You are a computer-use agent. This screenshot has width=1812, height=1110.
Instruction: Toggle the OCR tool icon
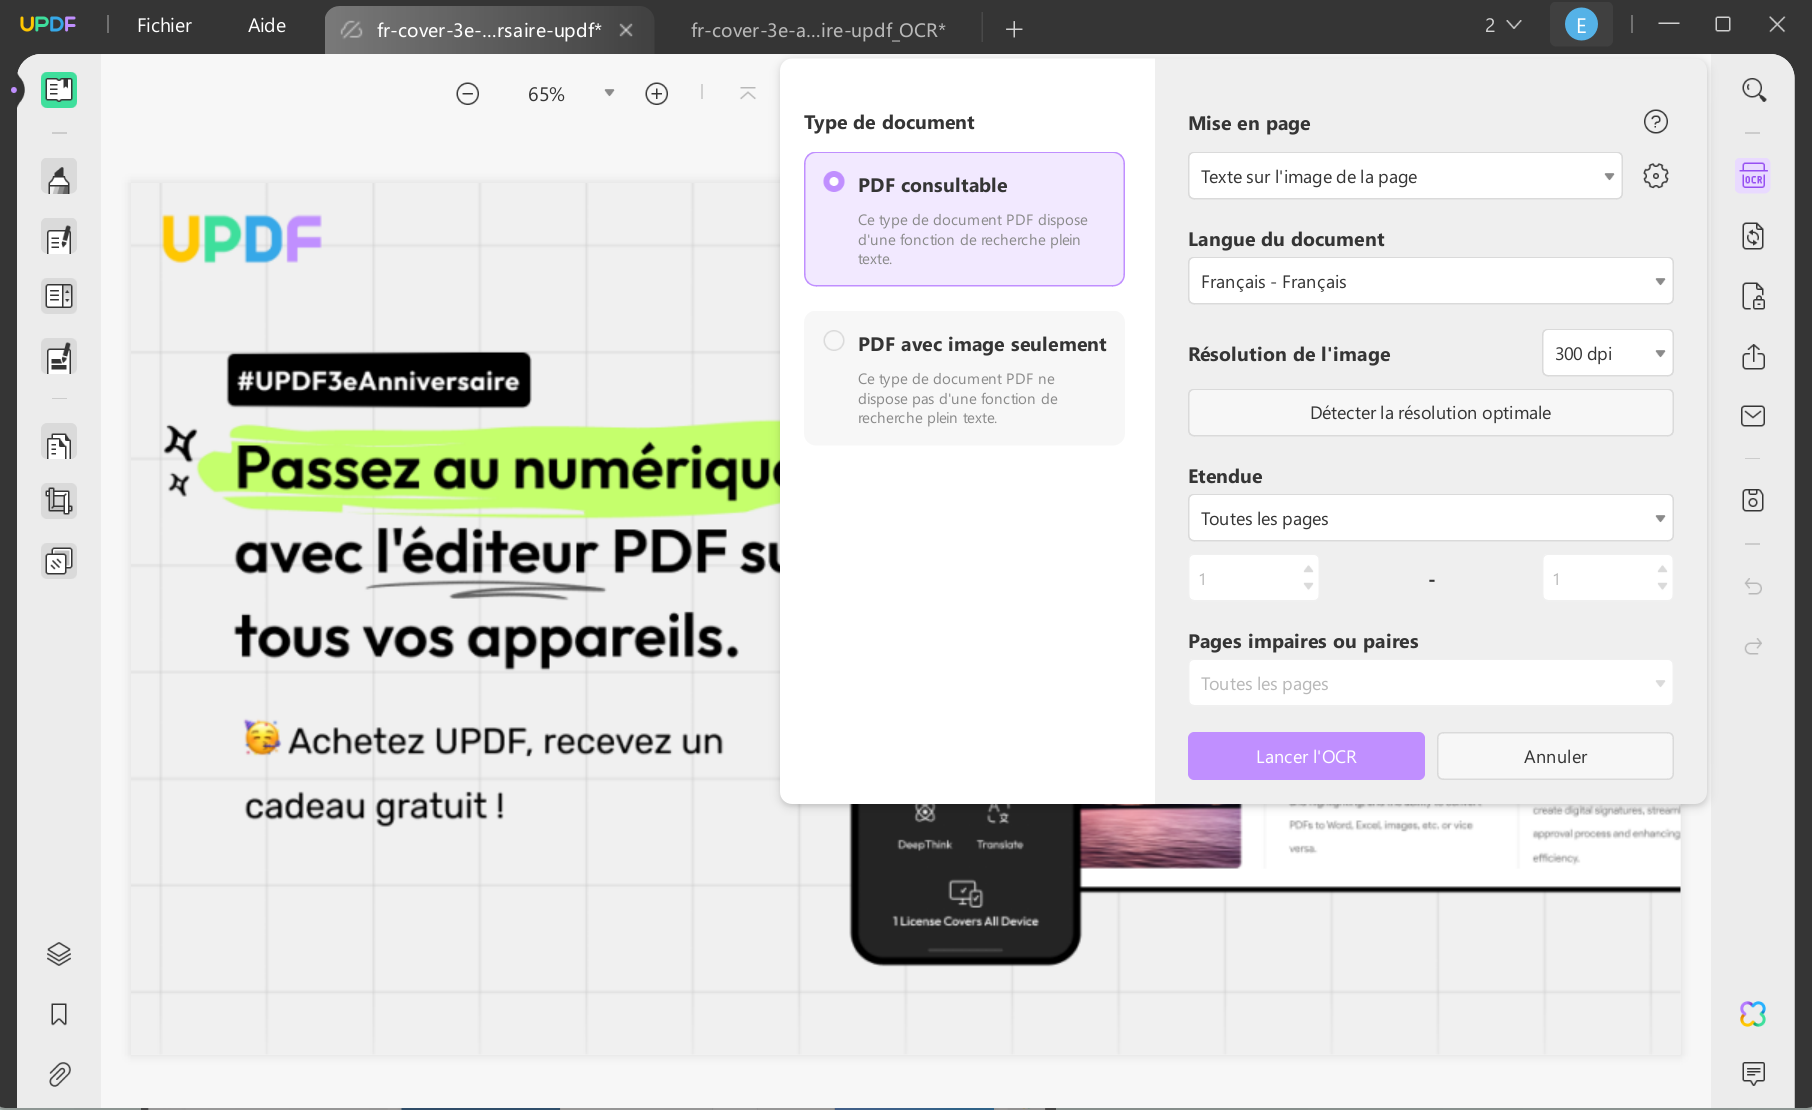(1754, 177)
